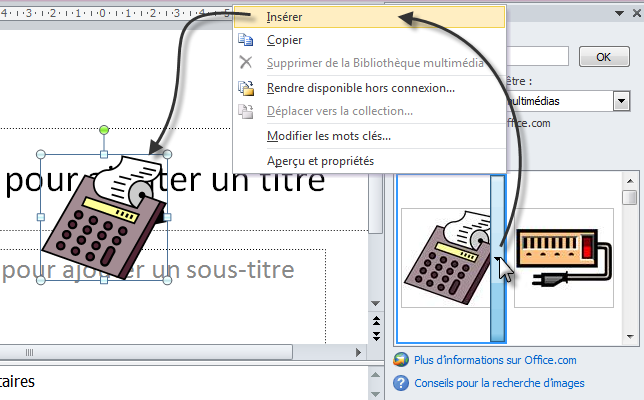Open Conseils pour la recherche d'images link

(499, 383)
